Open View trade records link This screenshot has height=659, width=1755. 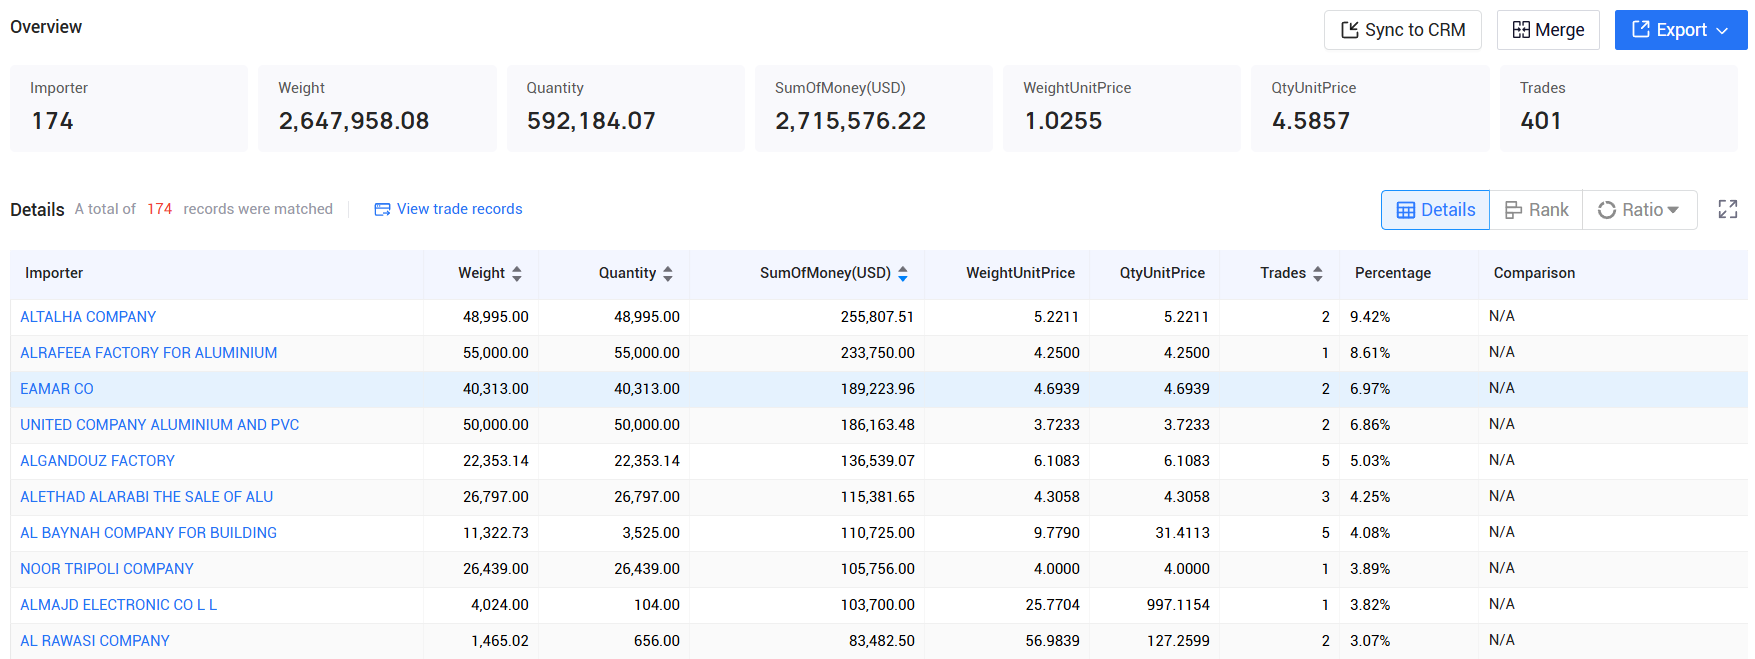448,209
